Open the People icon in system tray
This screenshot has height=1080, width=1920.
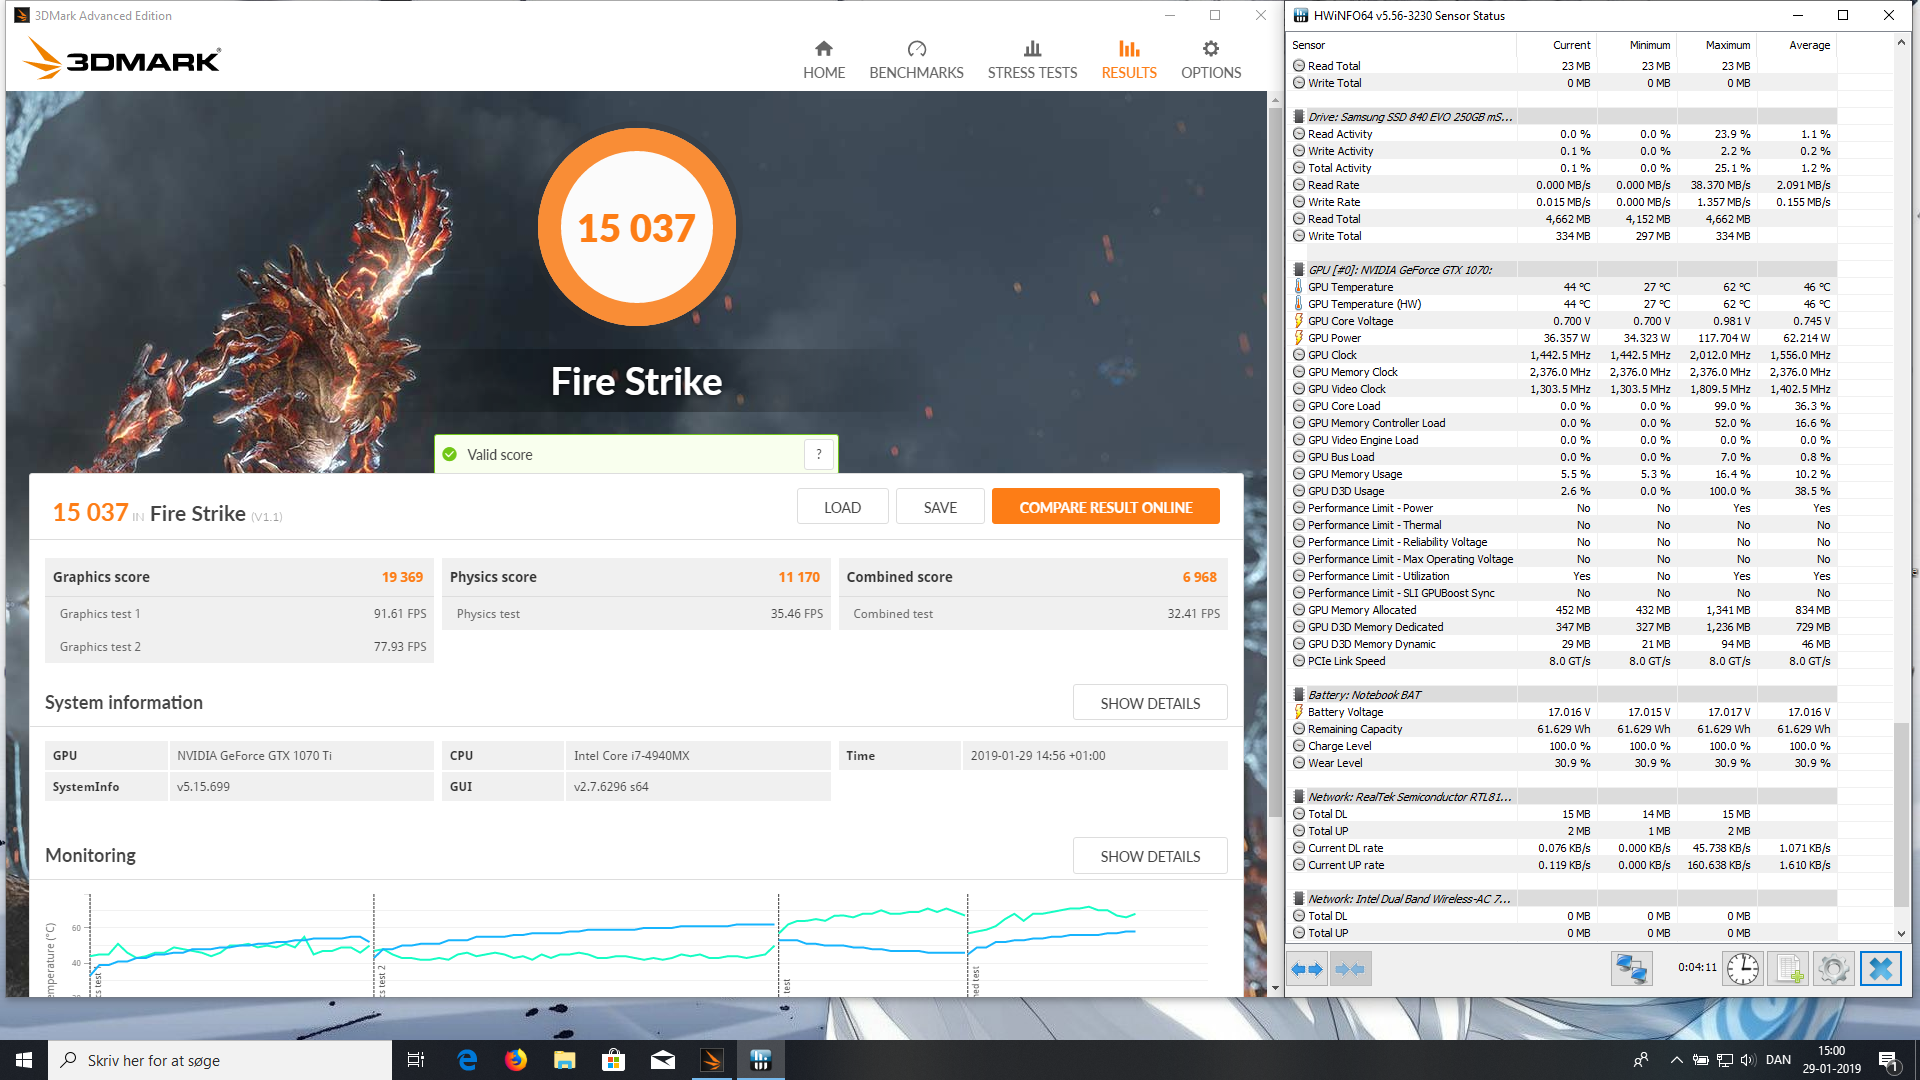coord(1641,1060)
